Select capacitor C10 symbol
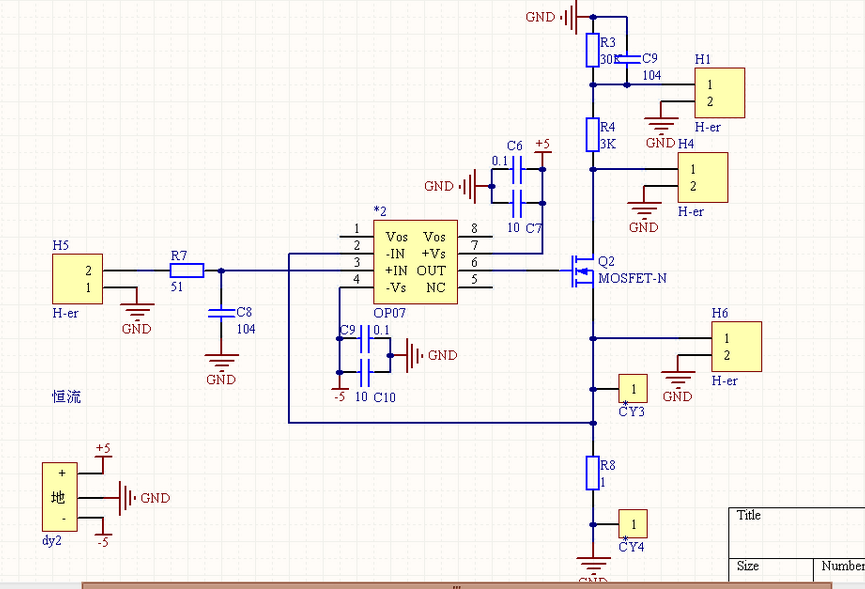 coord(365,372)
